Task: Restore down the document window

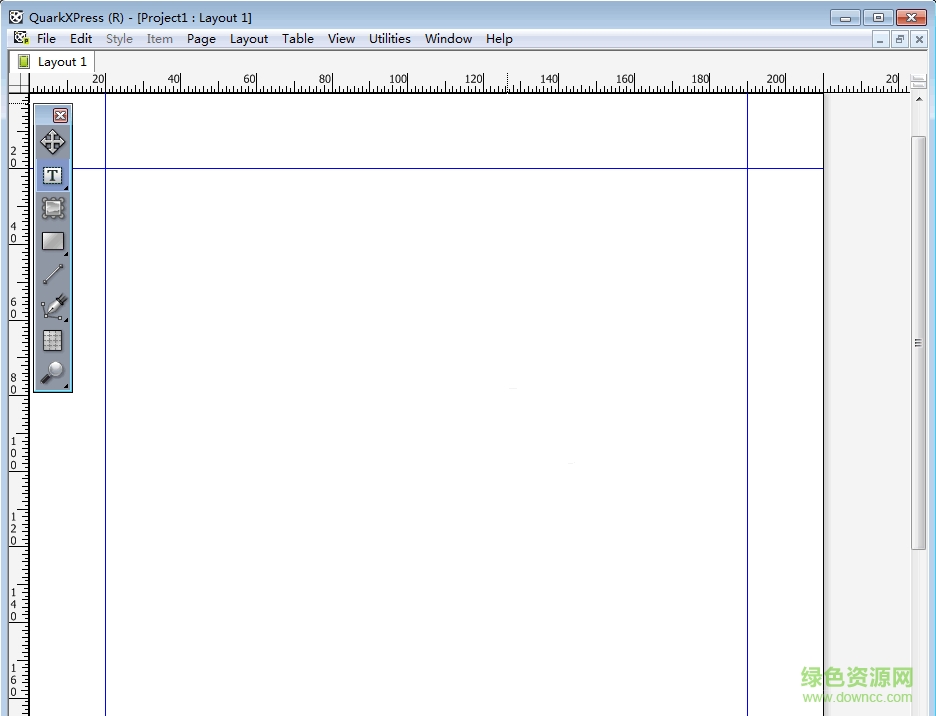Action: [x=900, y=39]
